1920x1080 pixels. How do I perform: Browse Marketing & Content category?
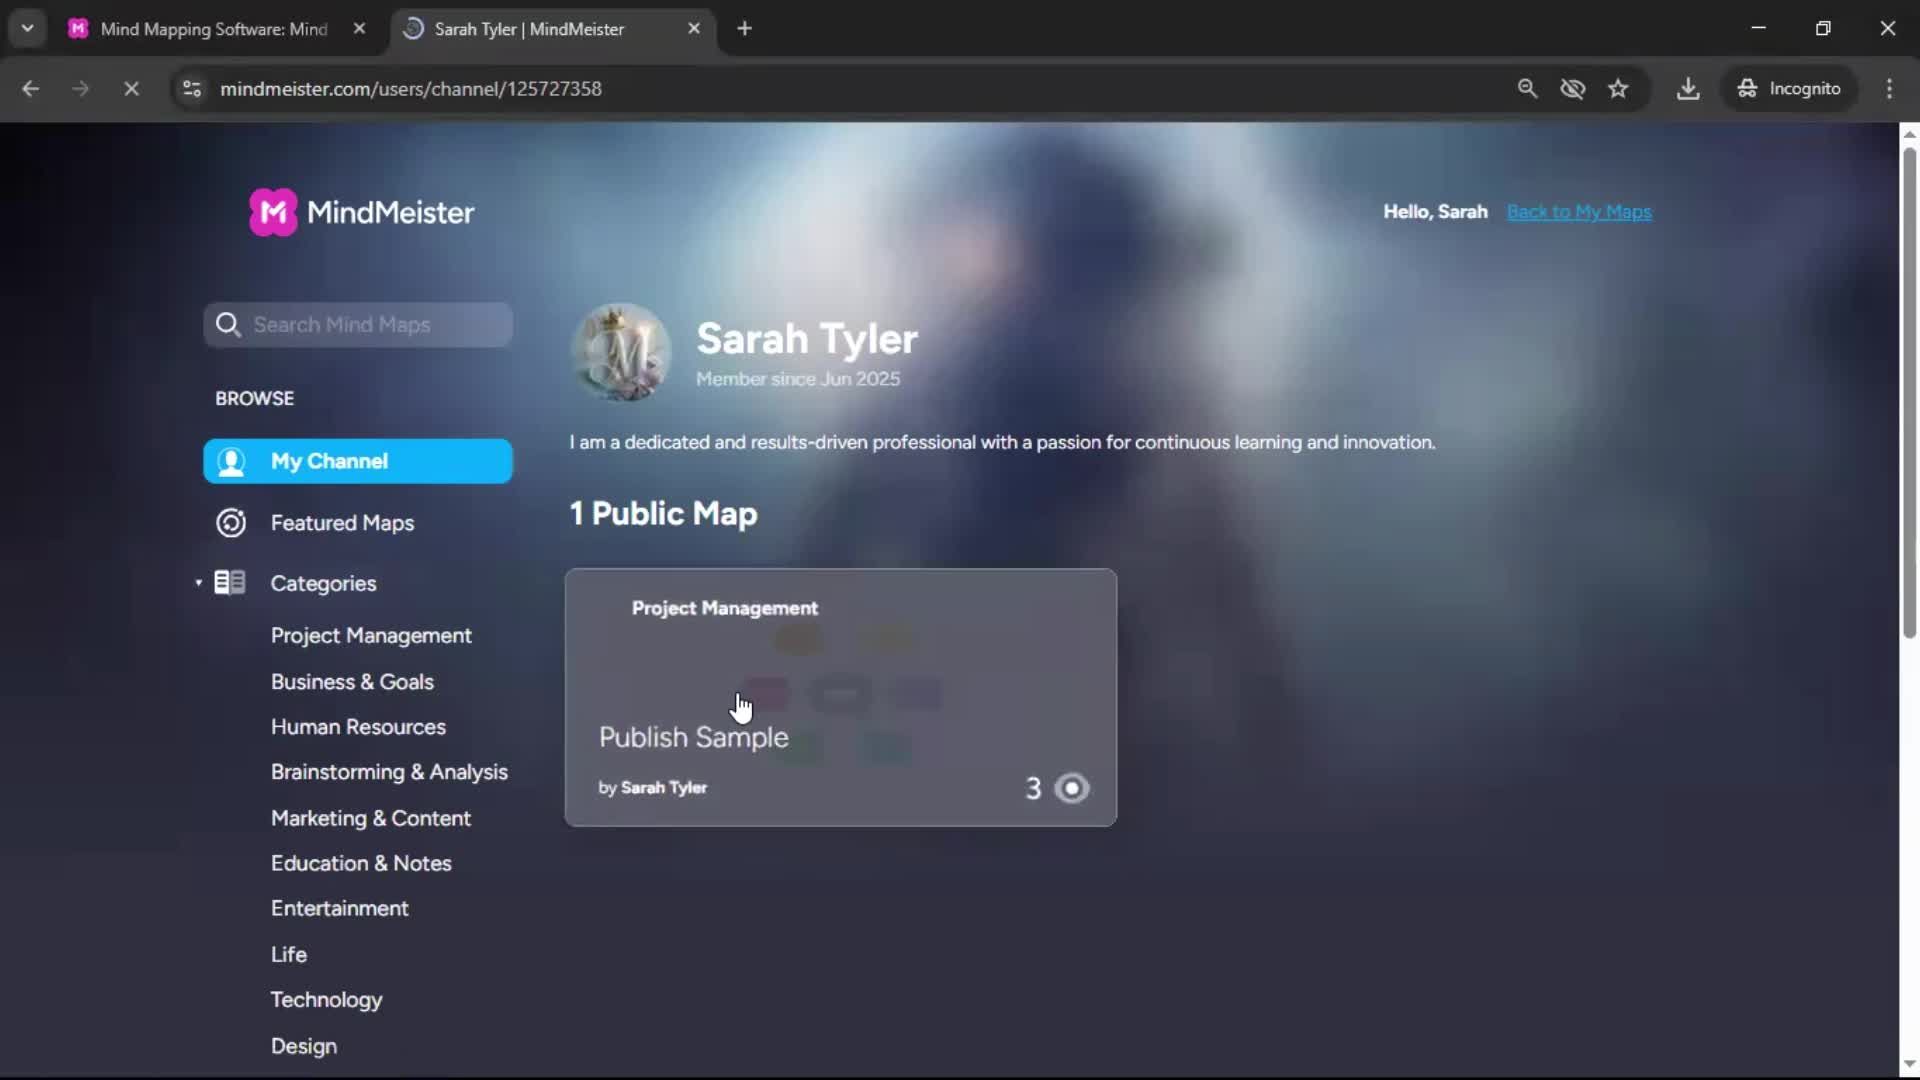coord(370,818)
